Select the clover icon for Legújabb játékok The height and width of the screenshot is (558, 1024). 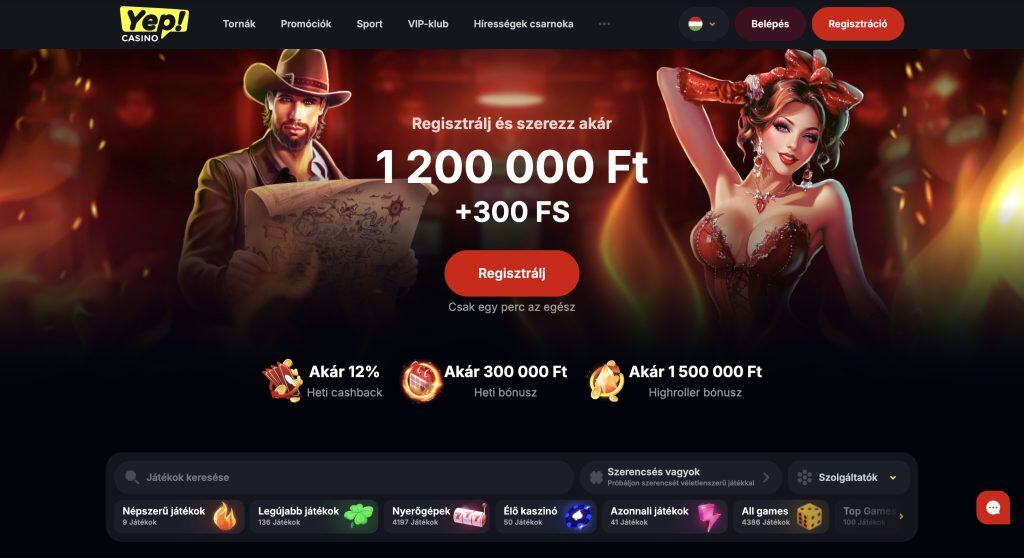tap(359, 516)
